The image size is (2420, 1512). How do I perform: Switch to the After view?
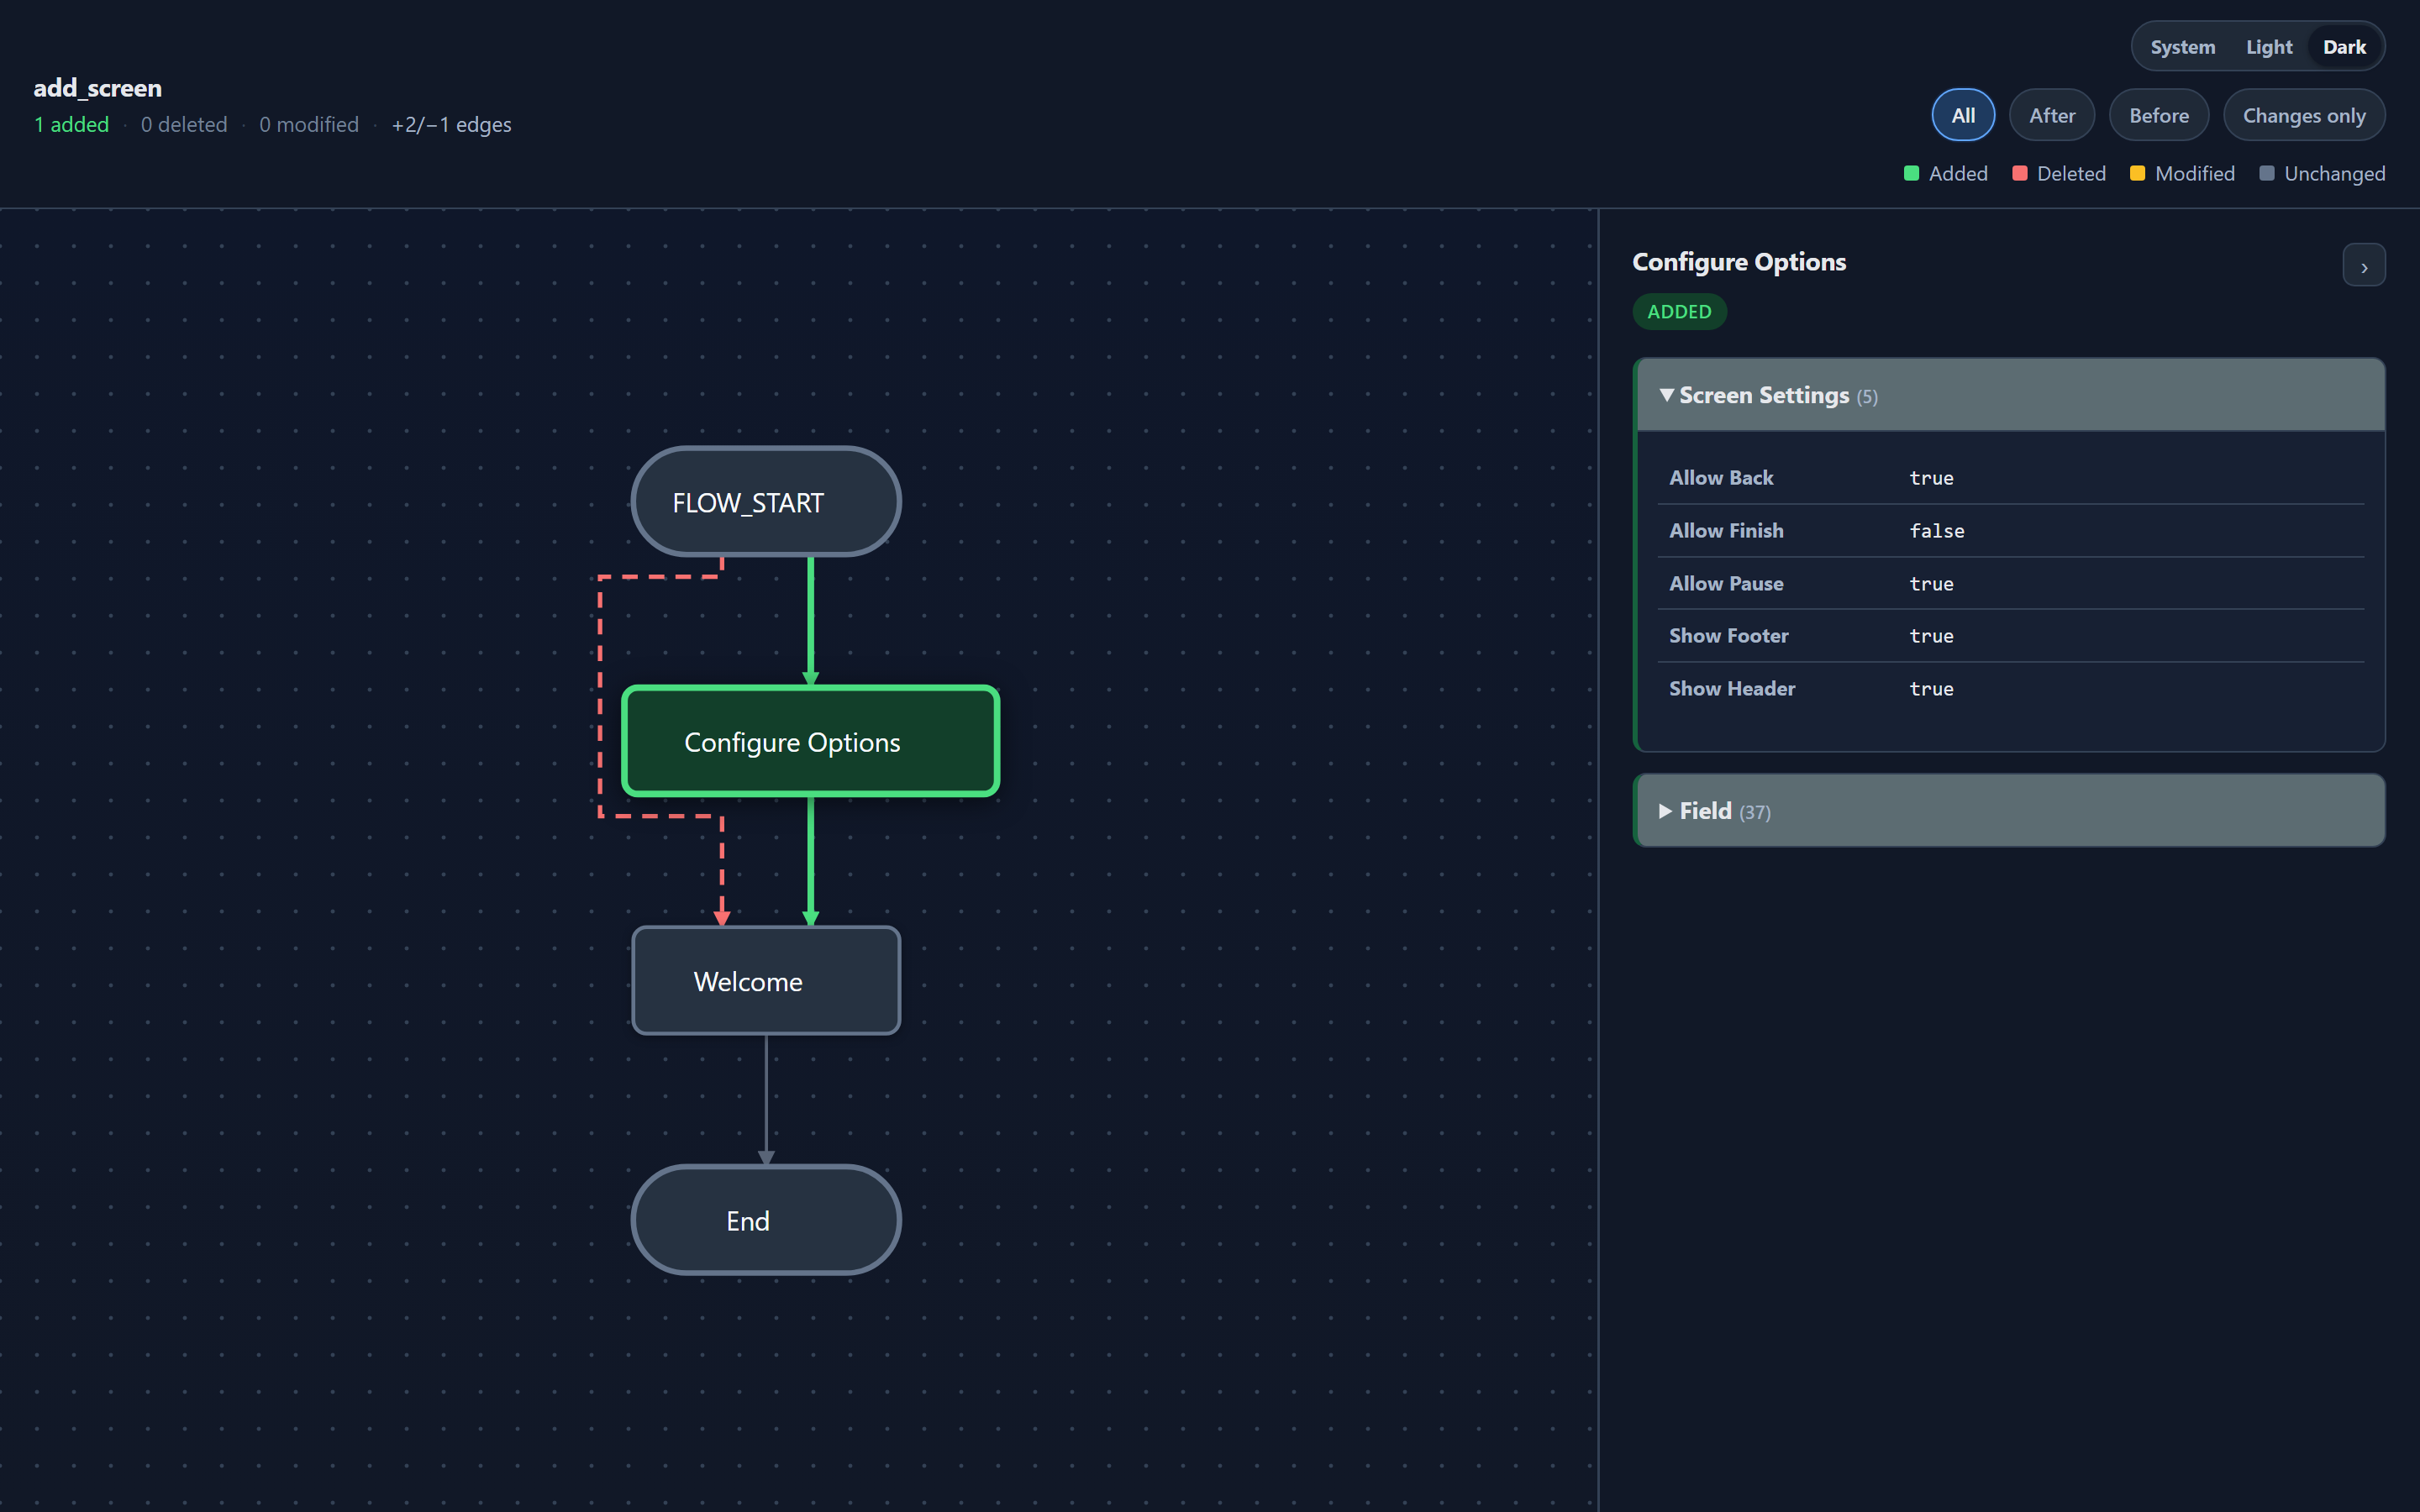coord(2051,116)
